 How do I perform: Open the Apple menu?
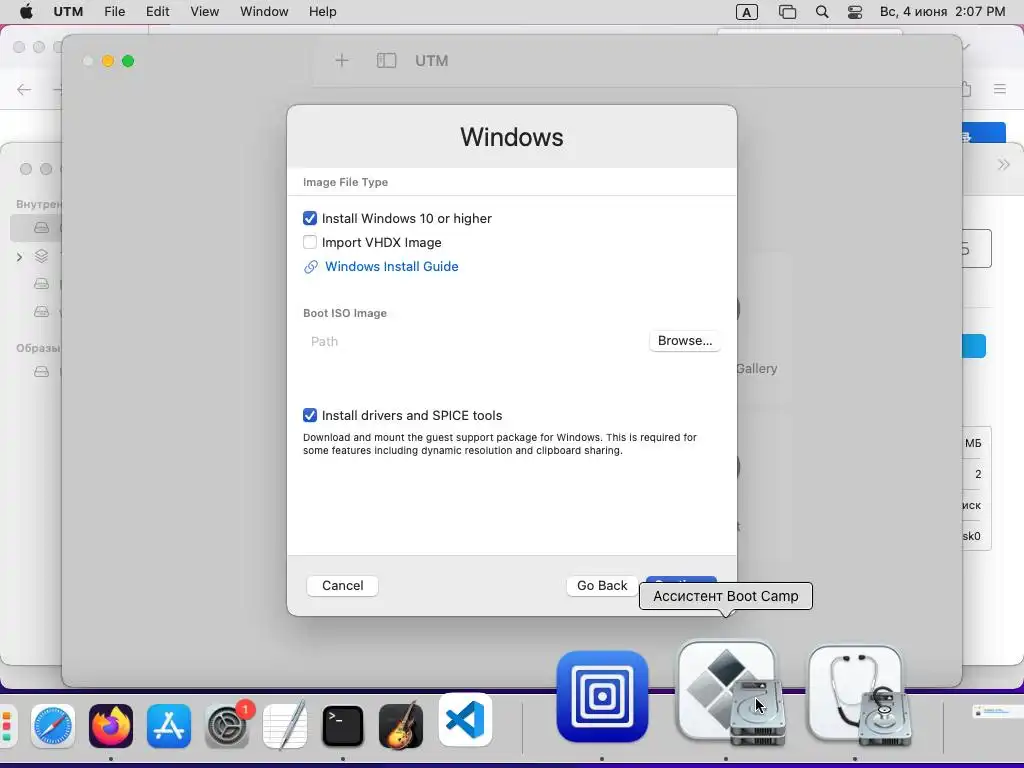tap(26, 12)
